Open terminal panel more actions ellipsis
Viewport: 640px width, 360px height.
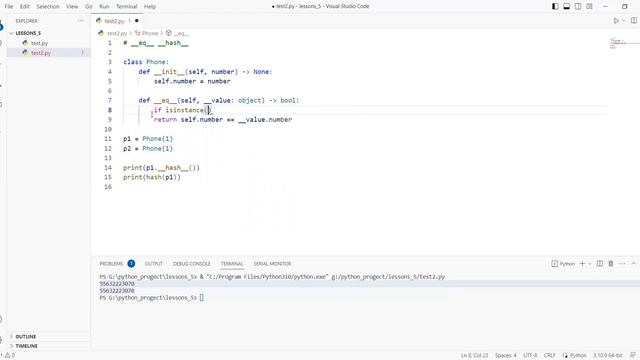[x=622, y=264]
